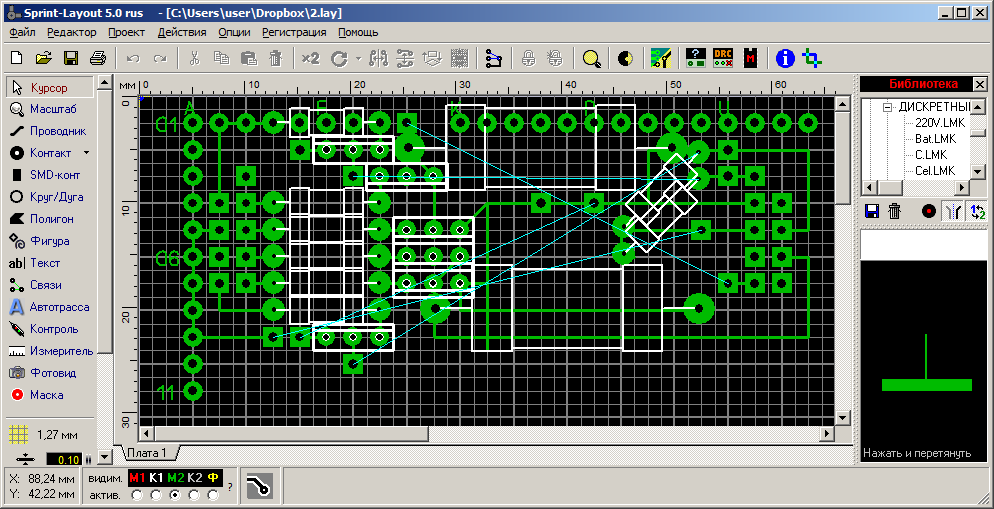This screenshot has height=509, width=994.
Task: Click the change layer side icon
Action: 432,58
